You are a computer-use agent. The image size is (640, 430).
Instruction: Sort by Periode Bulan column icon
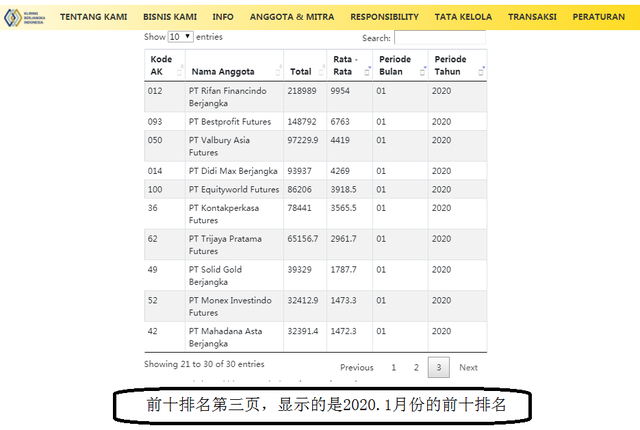tap(422, 72)
